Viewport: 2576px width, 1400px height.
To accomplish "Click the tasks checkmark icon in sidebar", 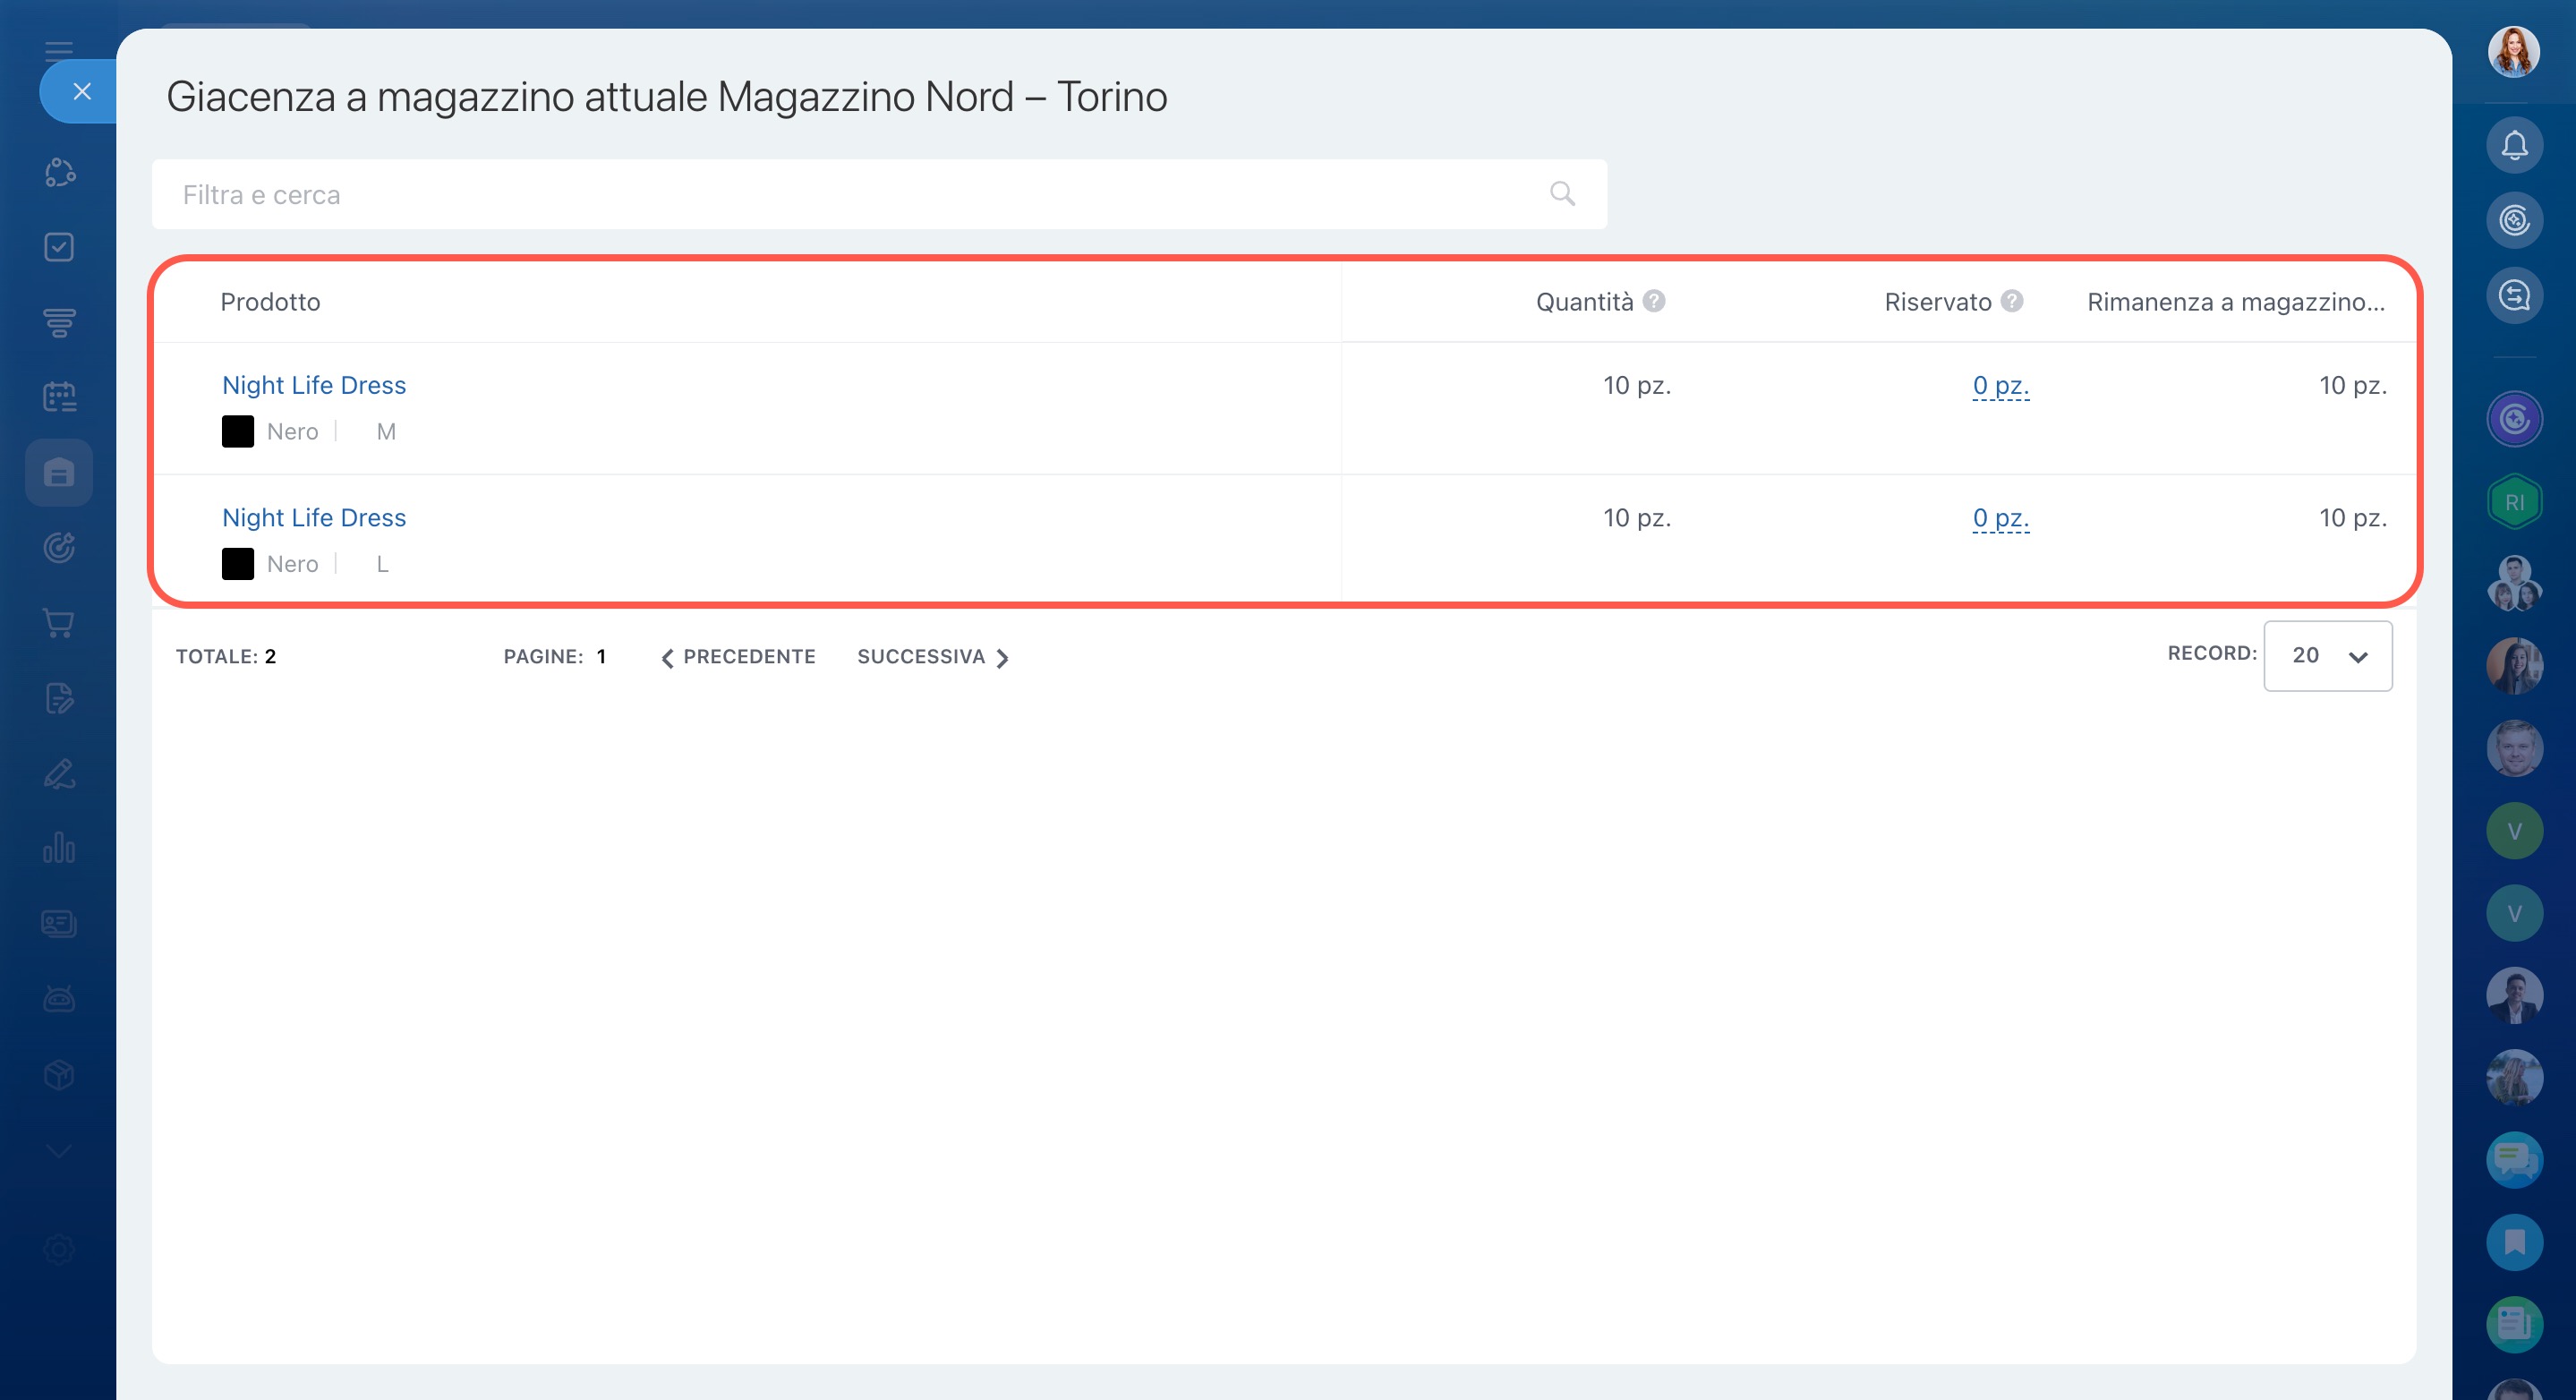I will click(59, 247).
